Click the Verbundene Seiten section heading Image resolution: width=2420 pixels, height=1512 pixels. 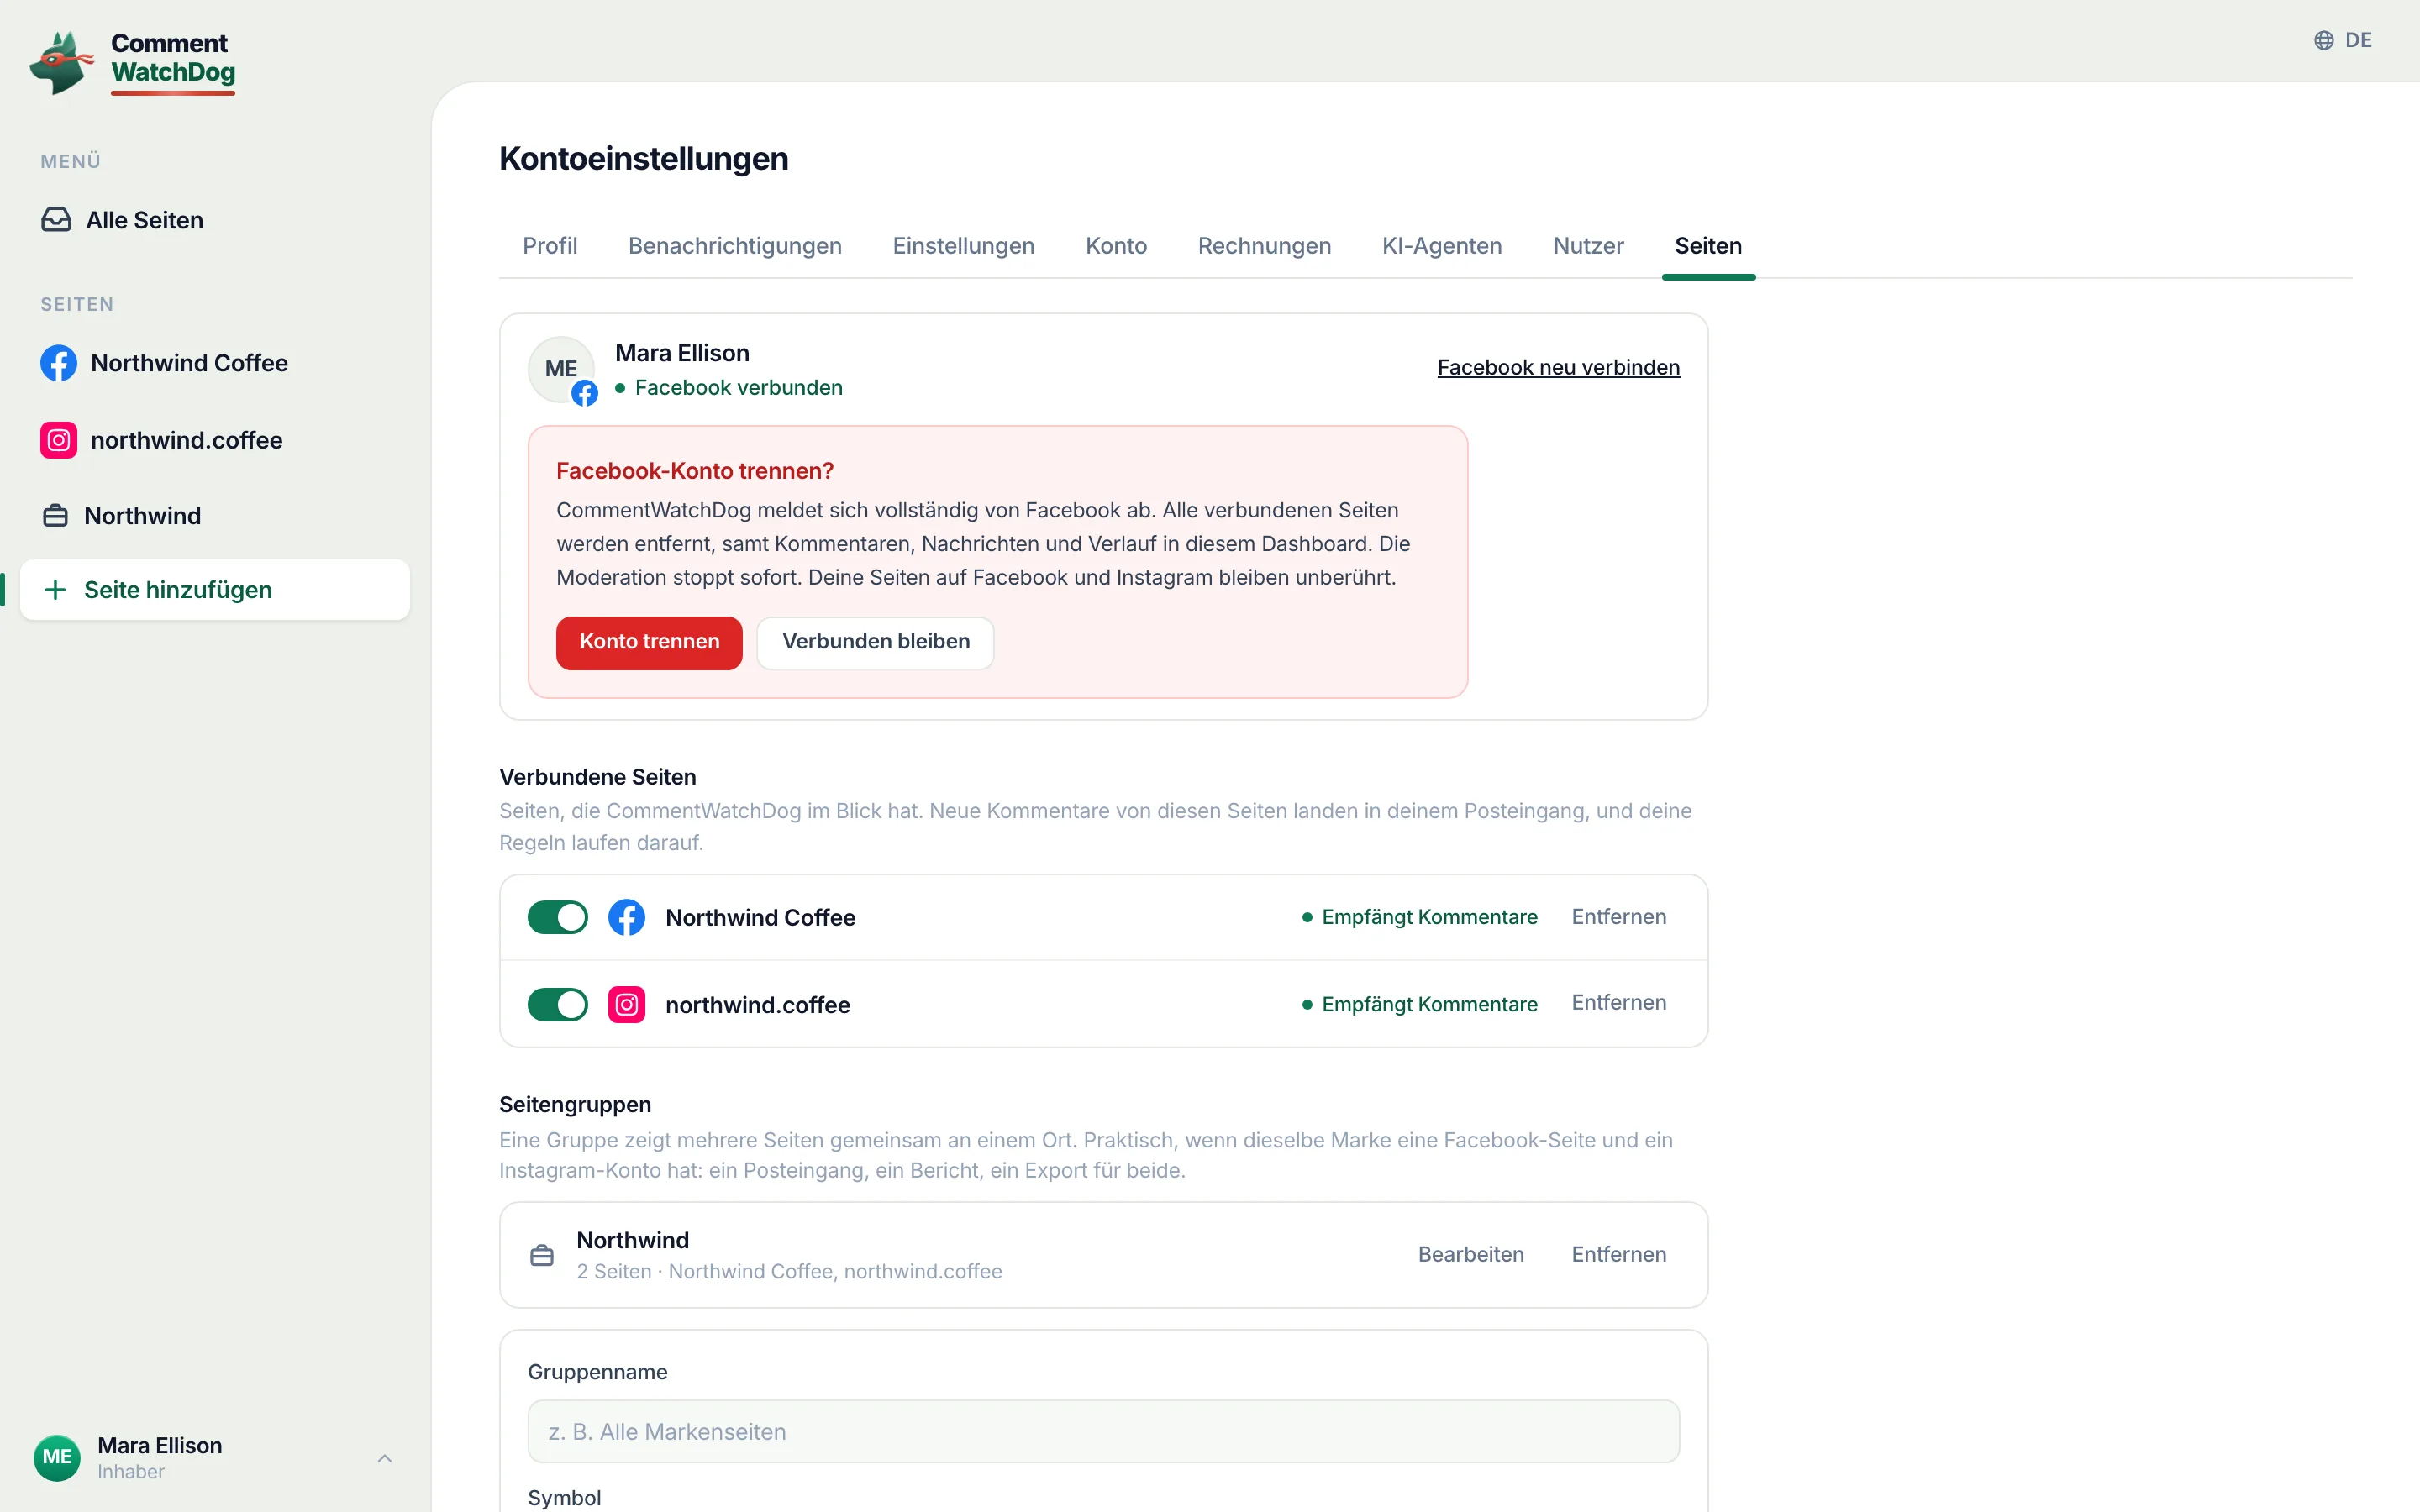[598, 777]
